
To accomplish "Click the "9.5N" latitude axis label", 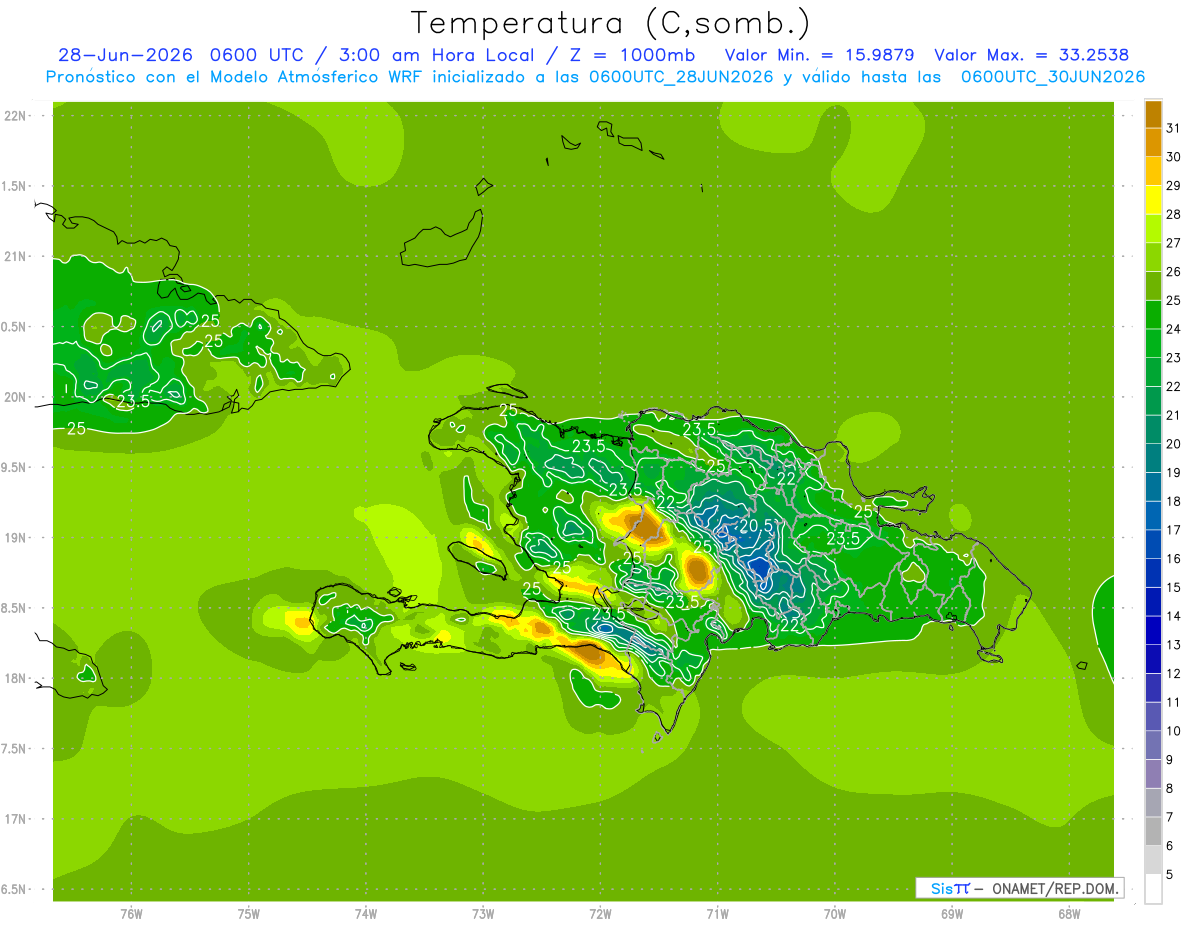I will (x=15, y=467).
